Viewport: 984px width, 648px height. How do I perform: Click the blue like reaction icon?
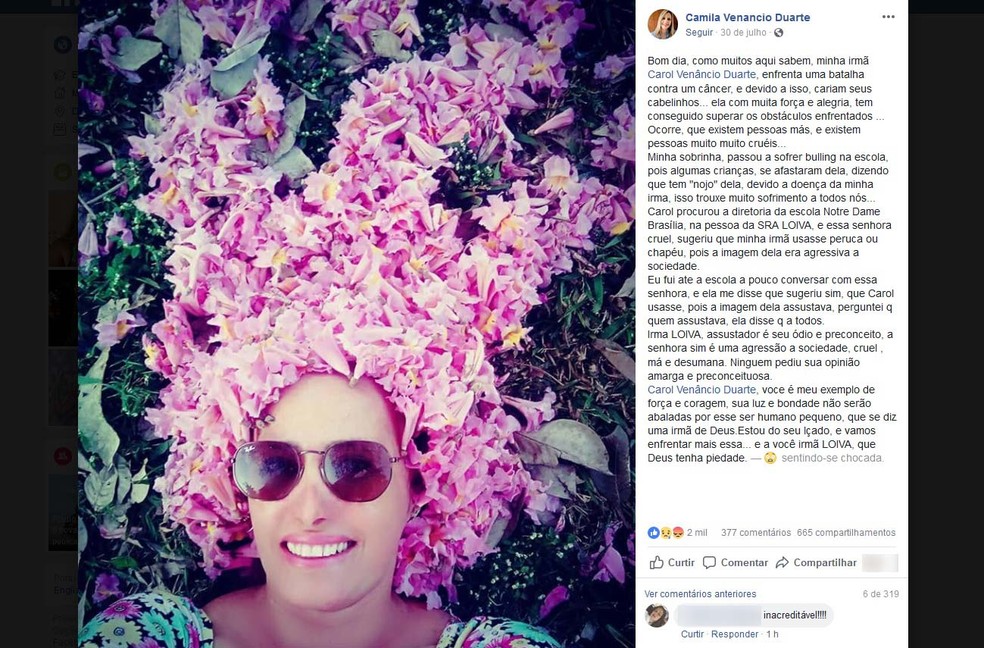(x=653, y=533)
